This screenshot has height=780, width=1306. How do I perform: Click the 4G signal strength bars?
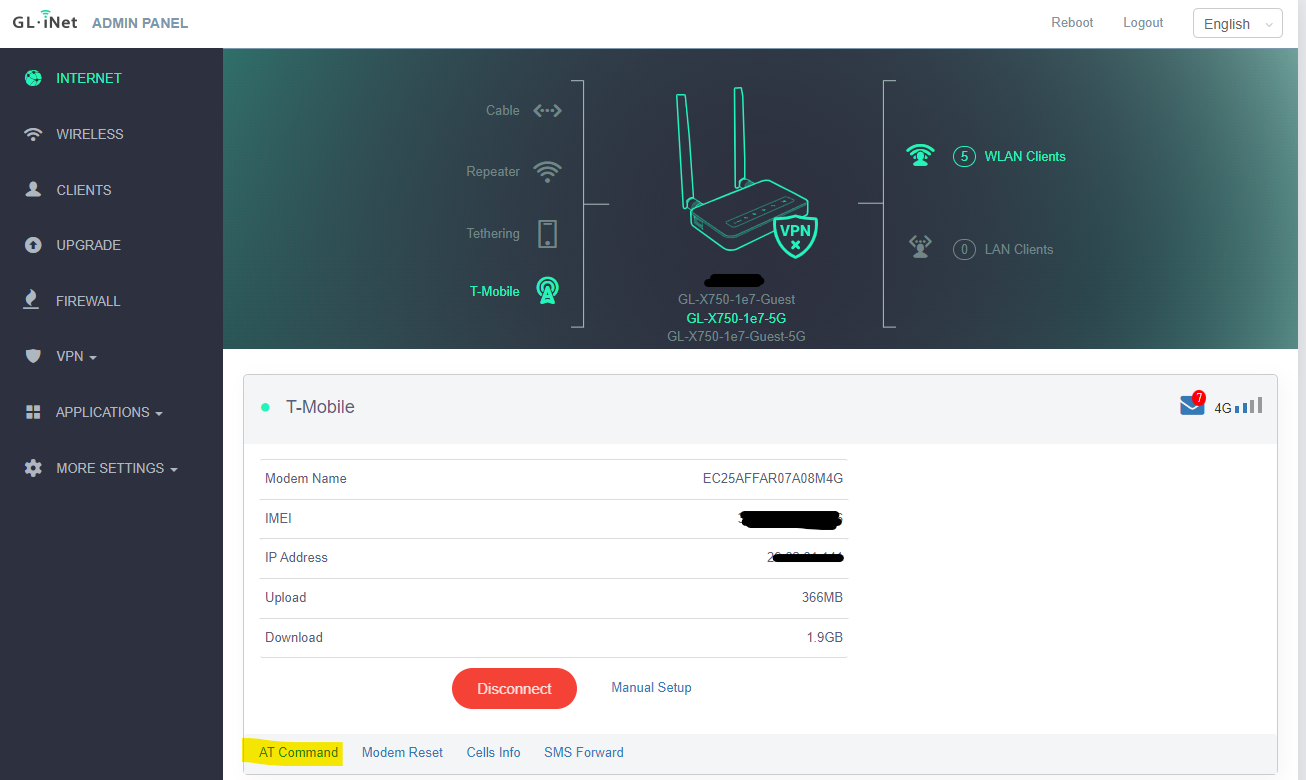pos(1248,405)
